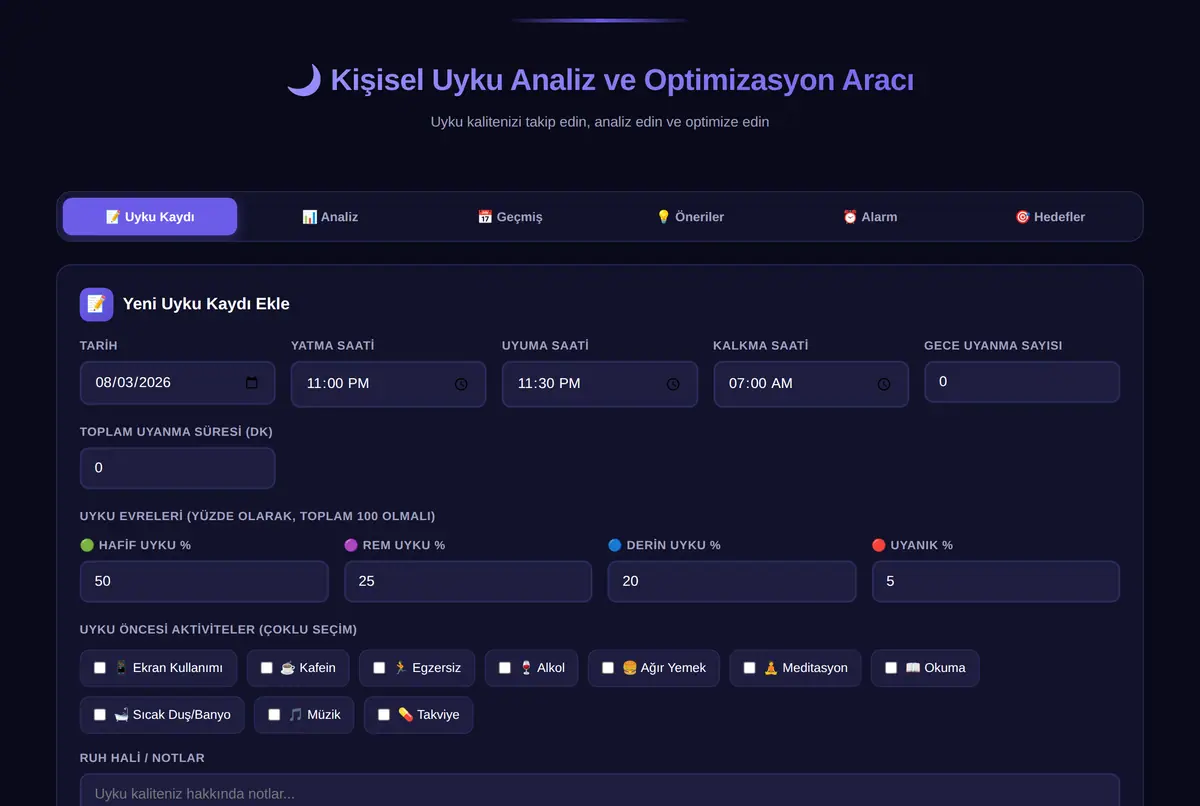Open the Yatma Saati clock picker icon

[x=461, y=384]
